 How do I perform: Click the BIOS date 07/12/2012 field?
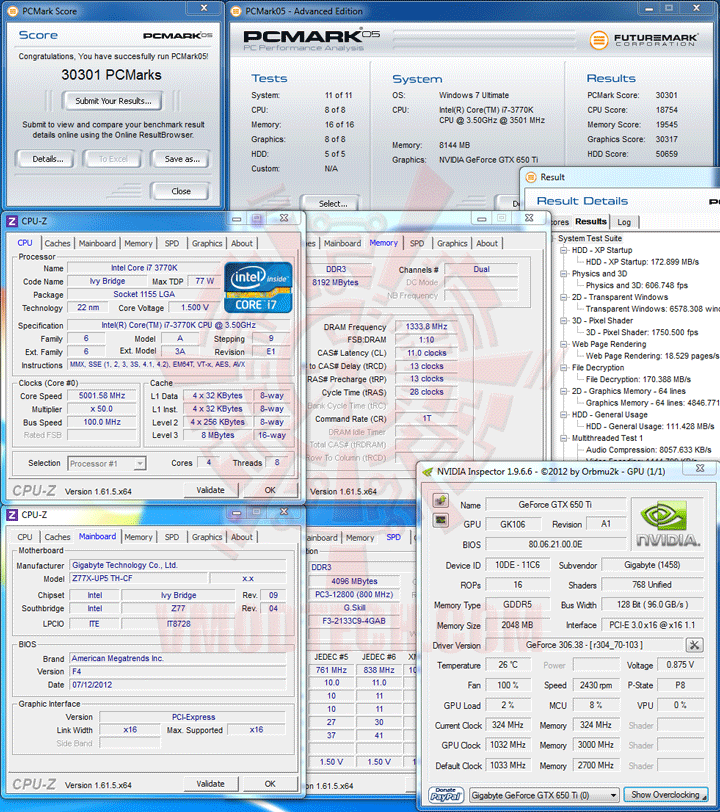pyautogui.click(x=178, y=685)
